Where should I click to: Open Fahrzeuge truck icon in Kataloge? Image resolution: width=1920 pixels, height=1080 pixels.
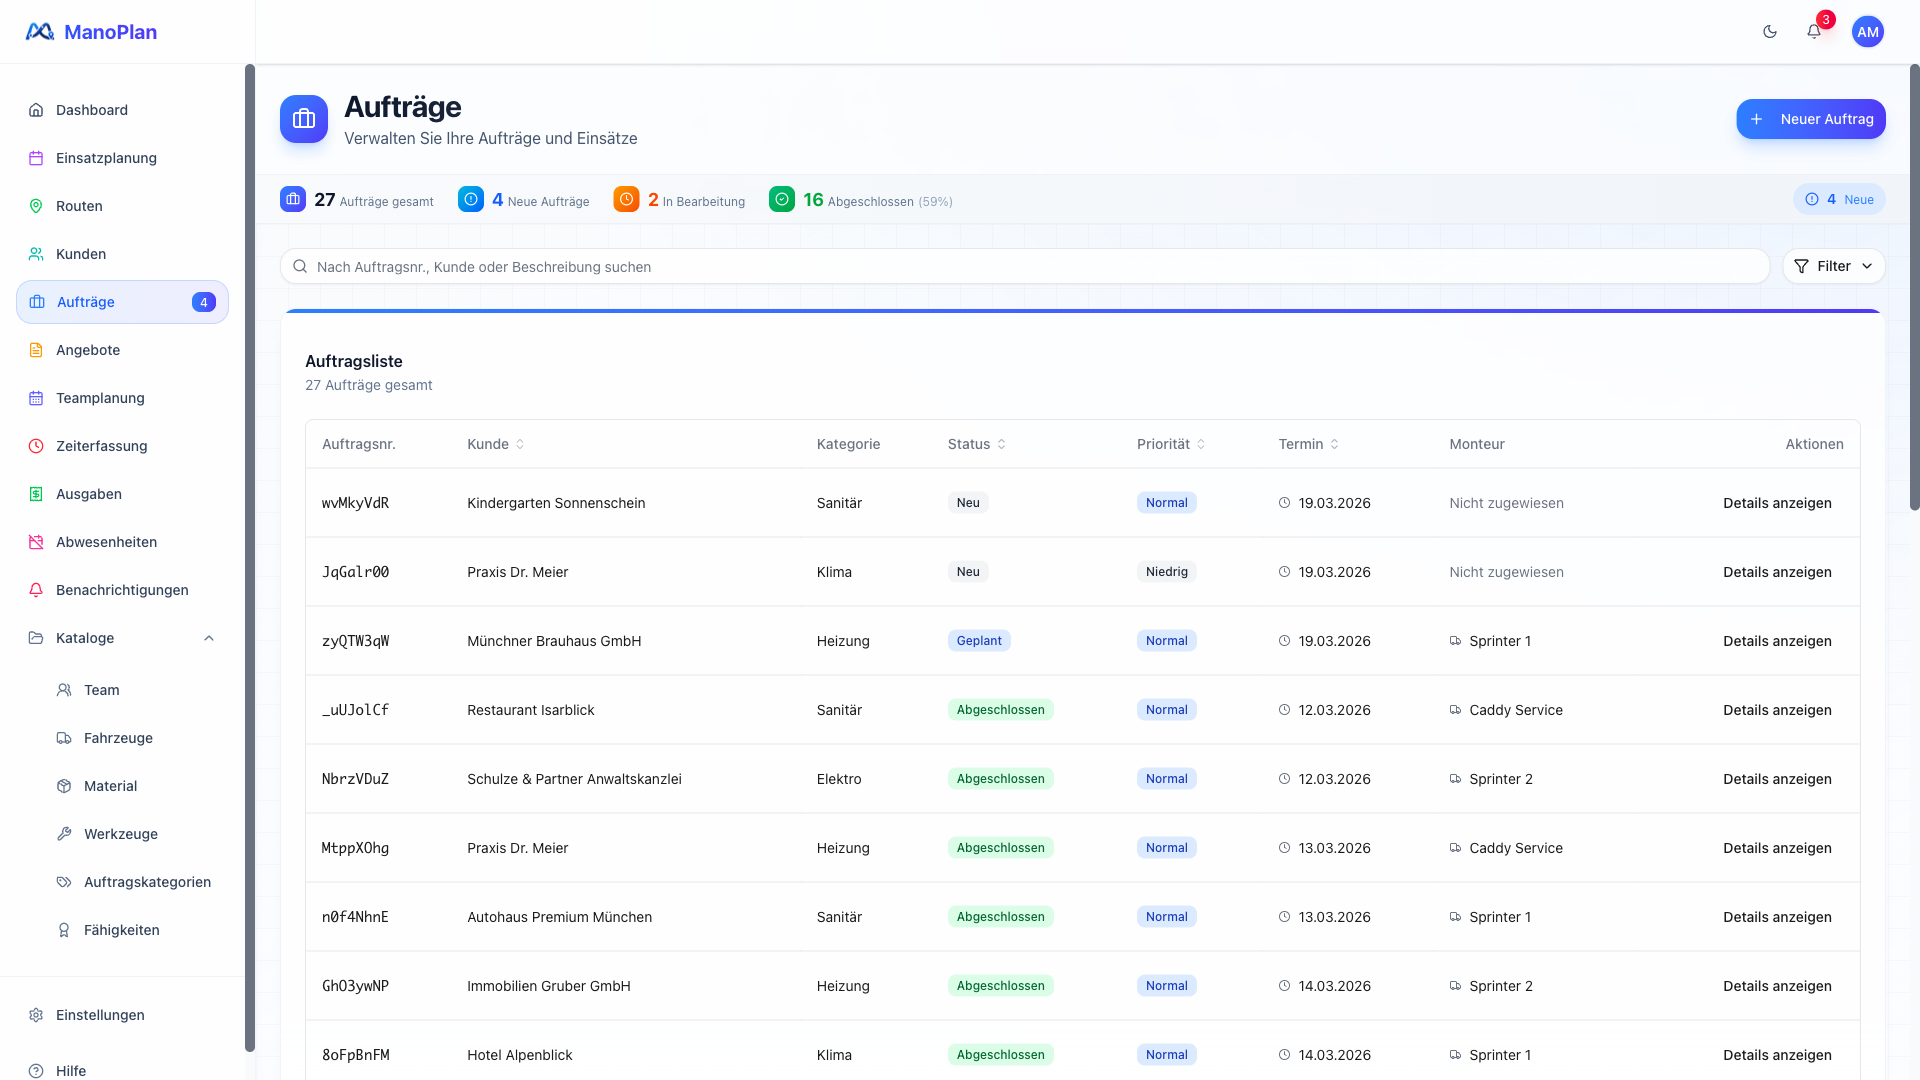(x=64, y=738)
